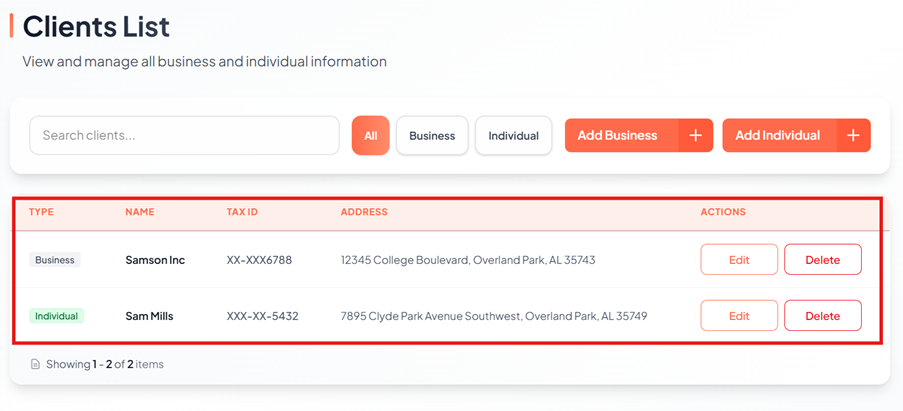
Task: Delete the Samson Inc client
Action: (x=822, y=260)
